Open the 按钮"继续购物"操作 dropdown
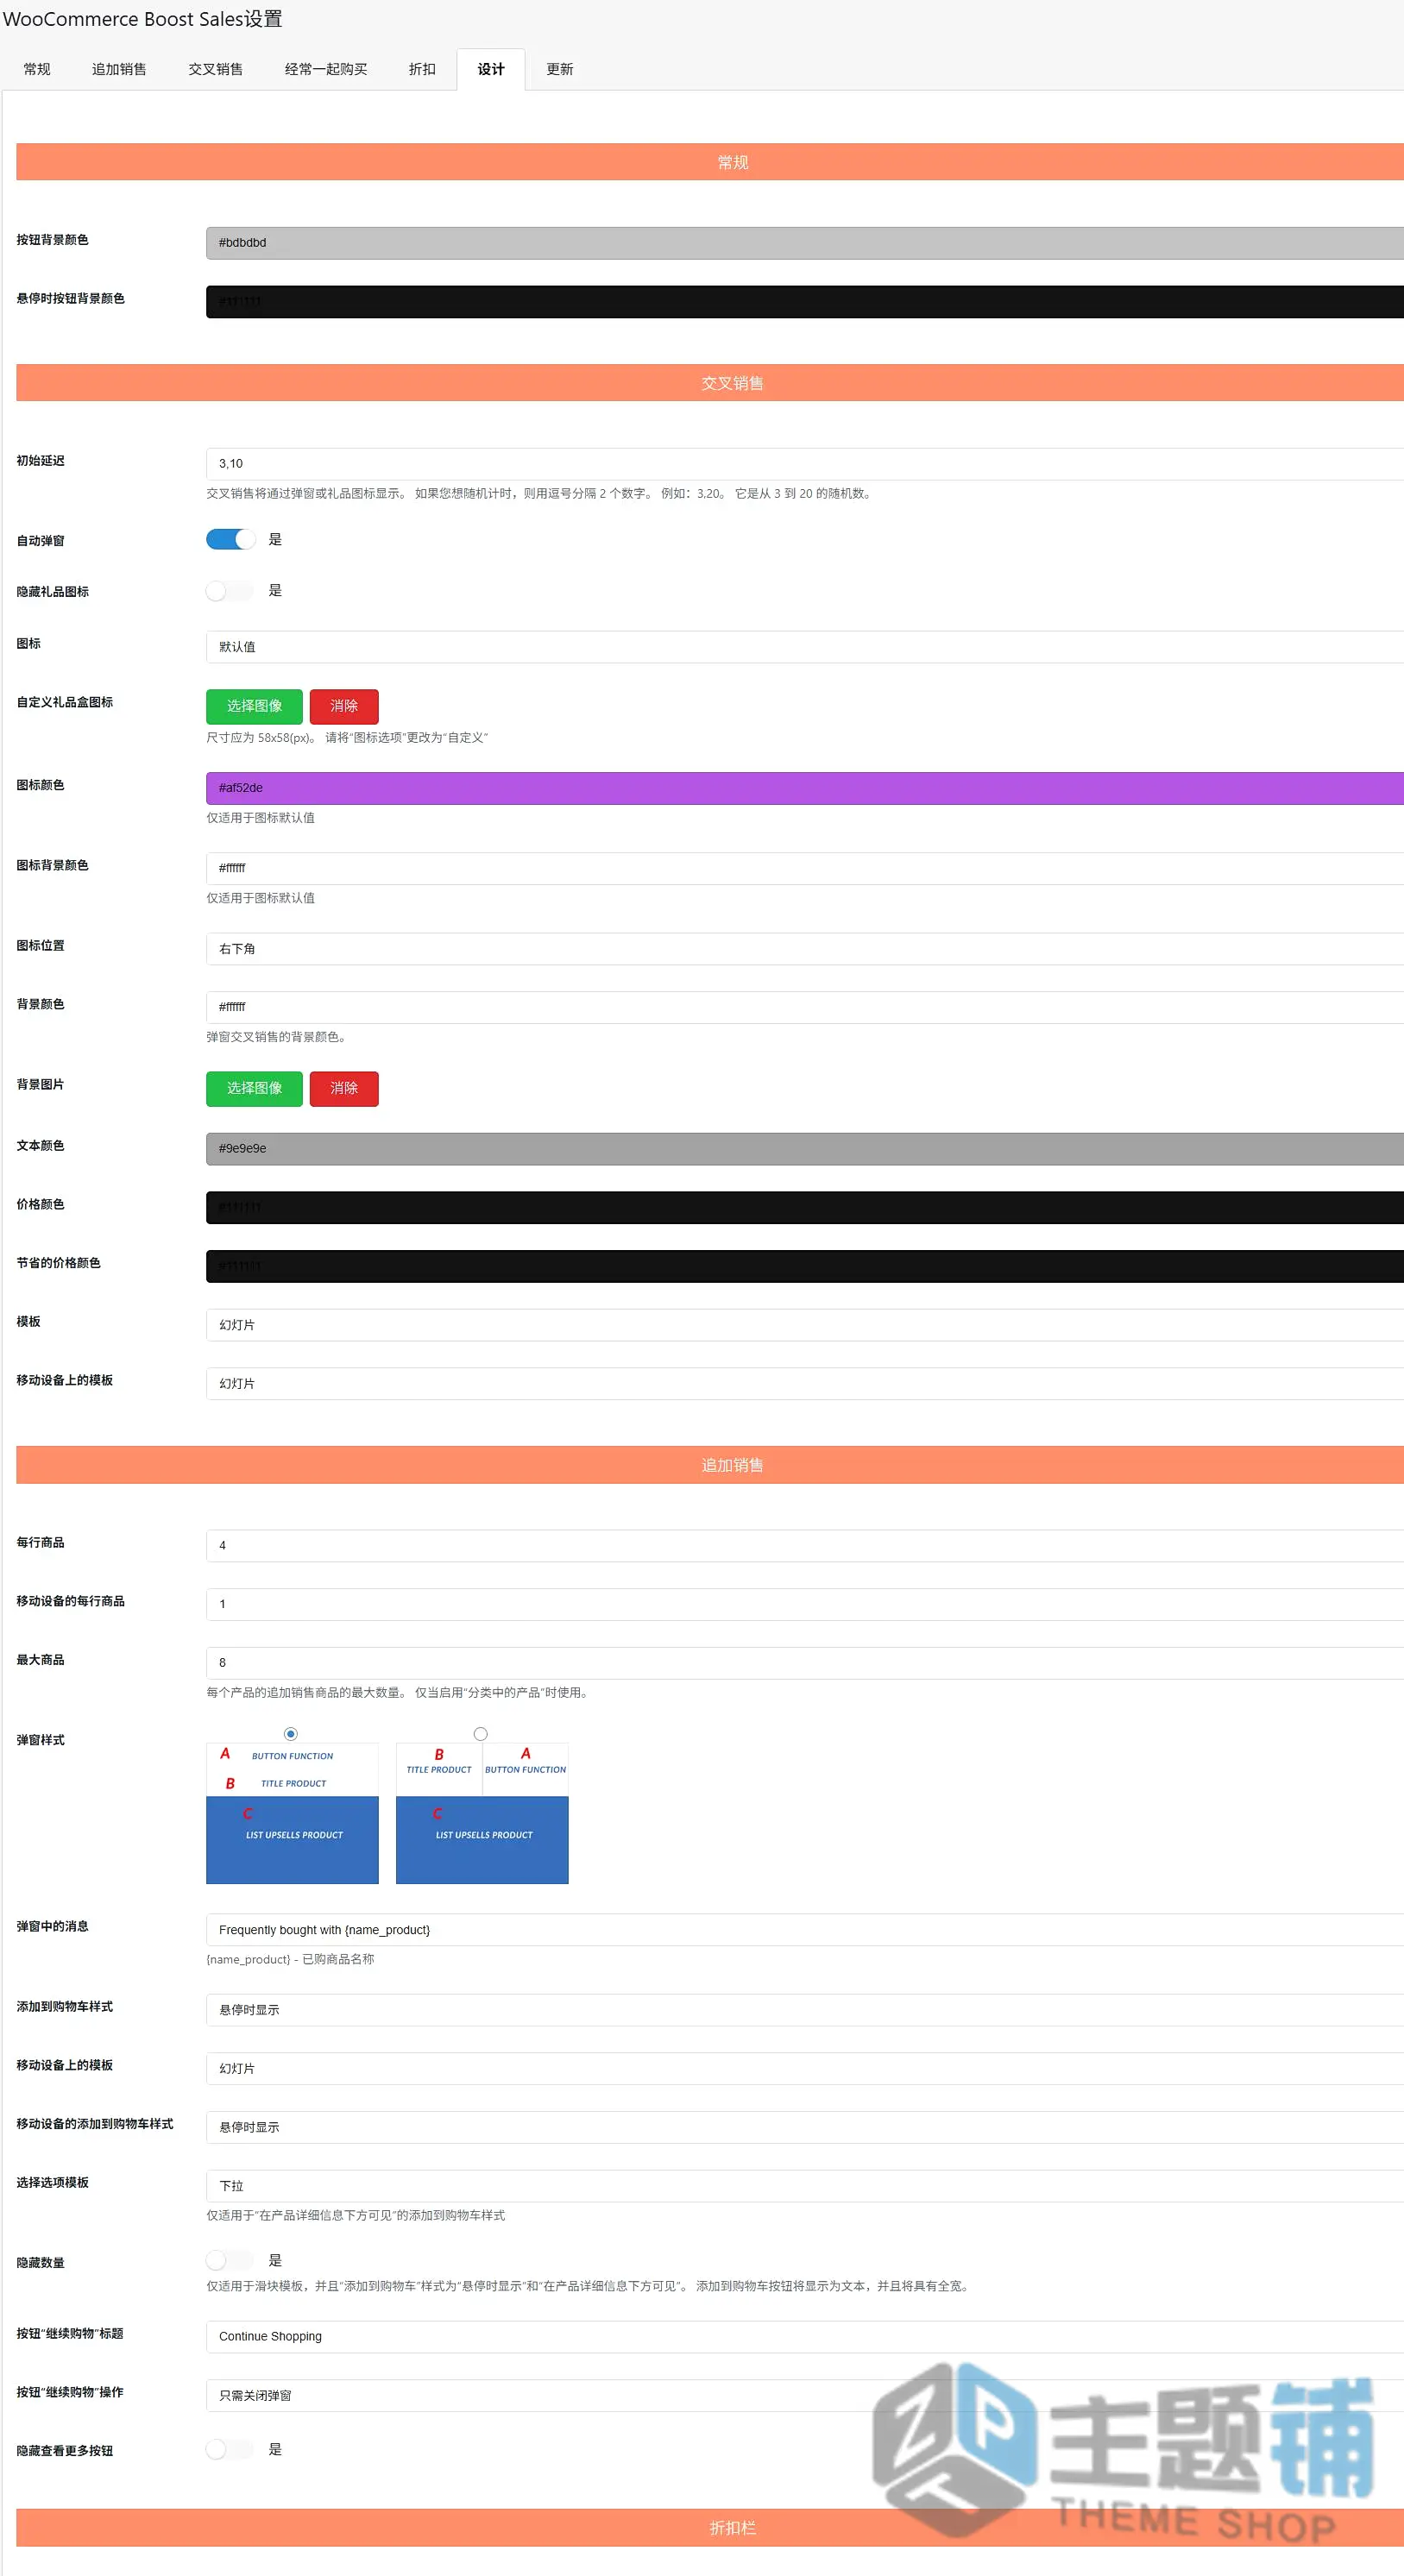Image resolution: width=1404 pixels, height=2576 pixels. pyautogui.click(x=805, y=2397)
